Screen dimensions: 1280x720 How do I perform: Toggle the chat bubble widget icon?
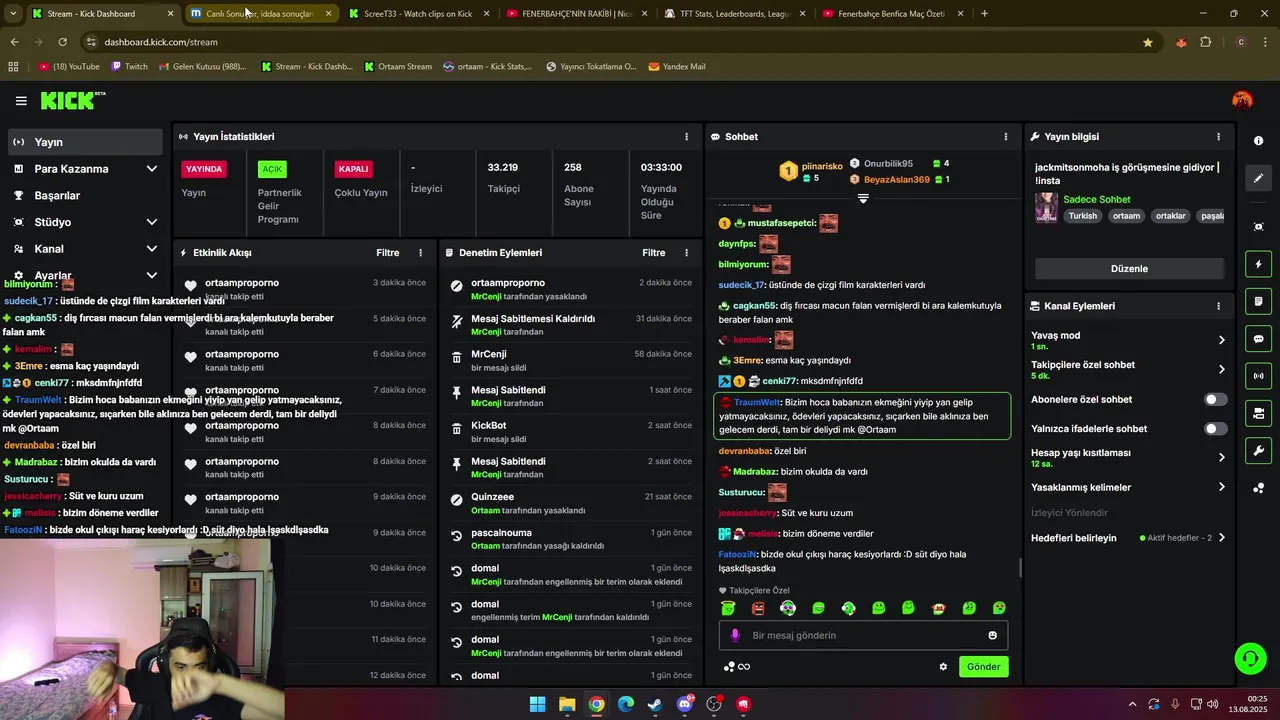click(x=1259, y=339)
